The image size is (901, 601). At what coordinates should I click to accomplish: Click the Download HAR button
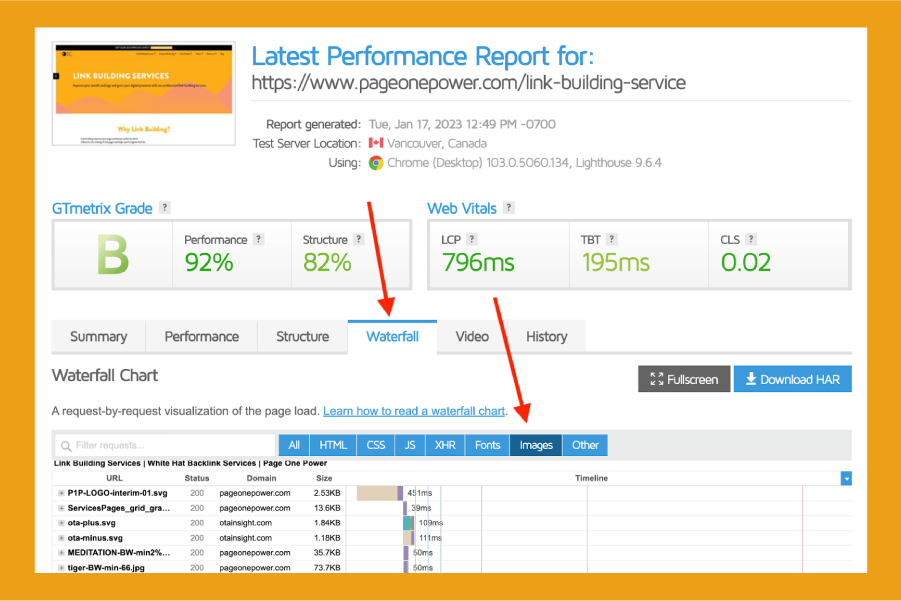[792, 379]
